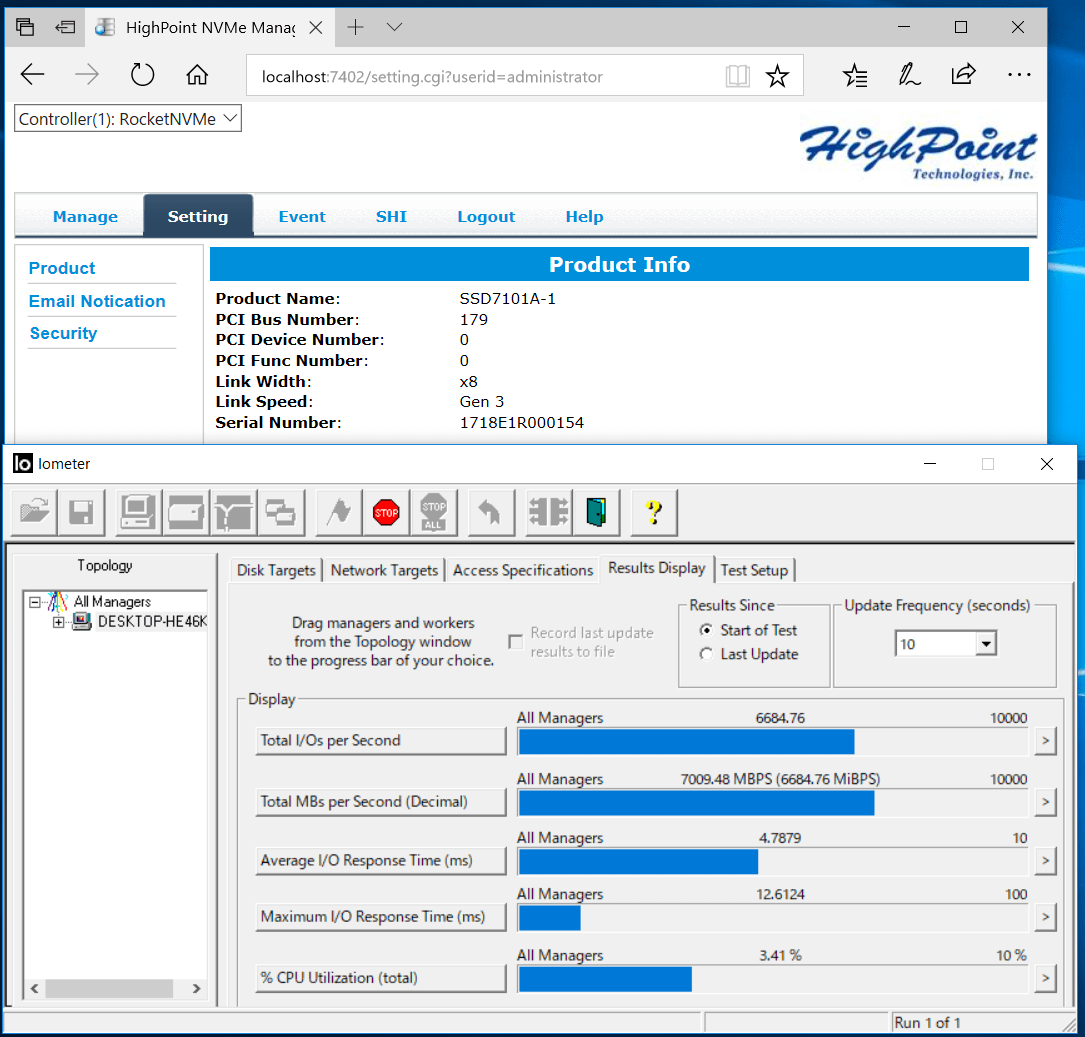Click the Maximum Response Time progress bar

(773, 918)
